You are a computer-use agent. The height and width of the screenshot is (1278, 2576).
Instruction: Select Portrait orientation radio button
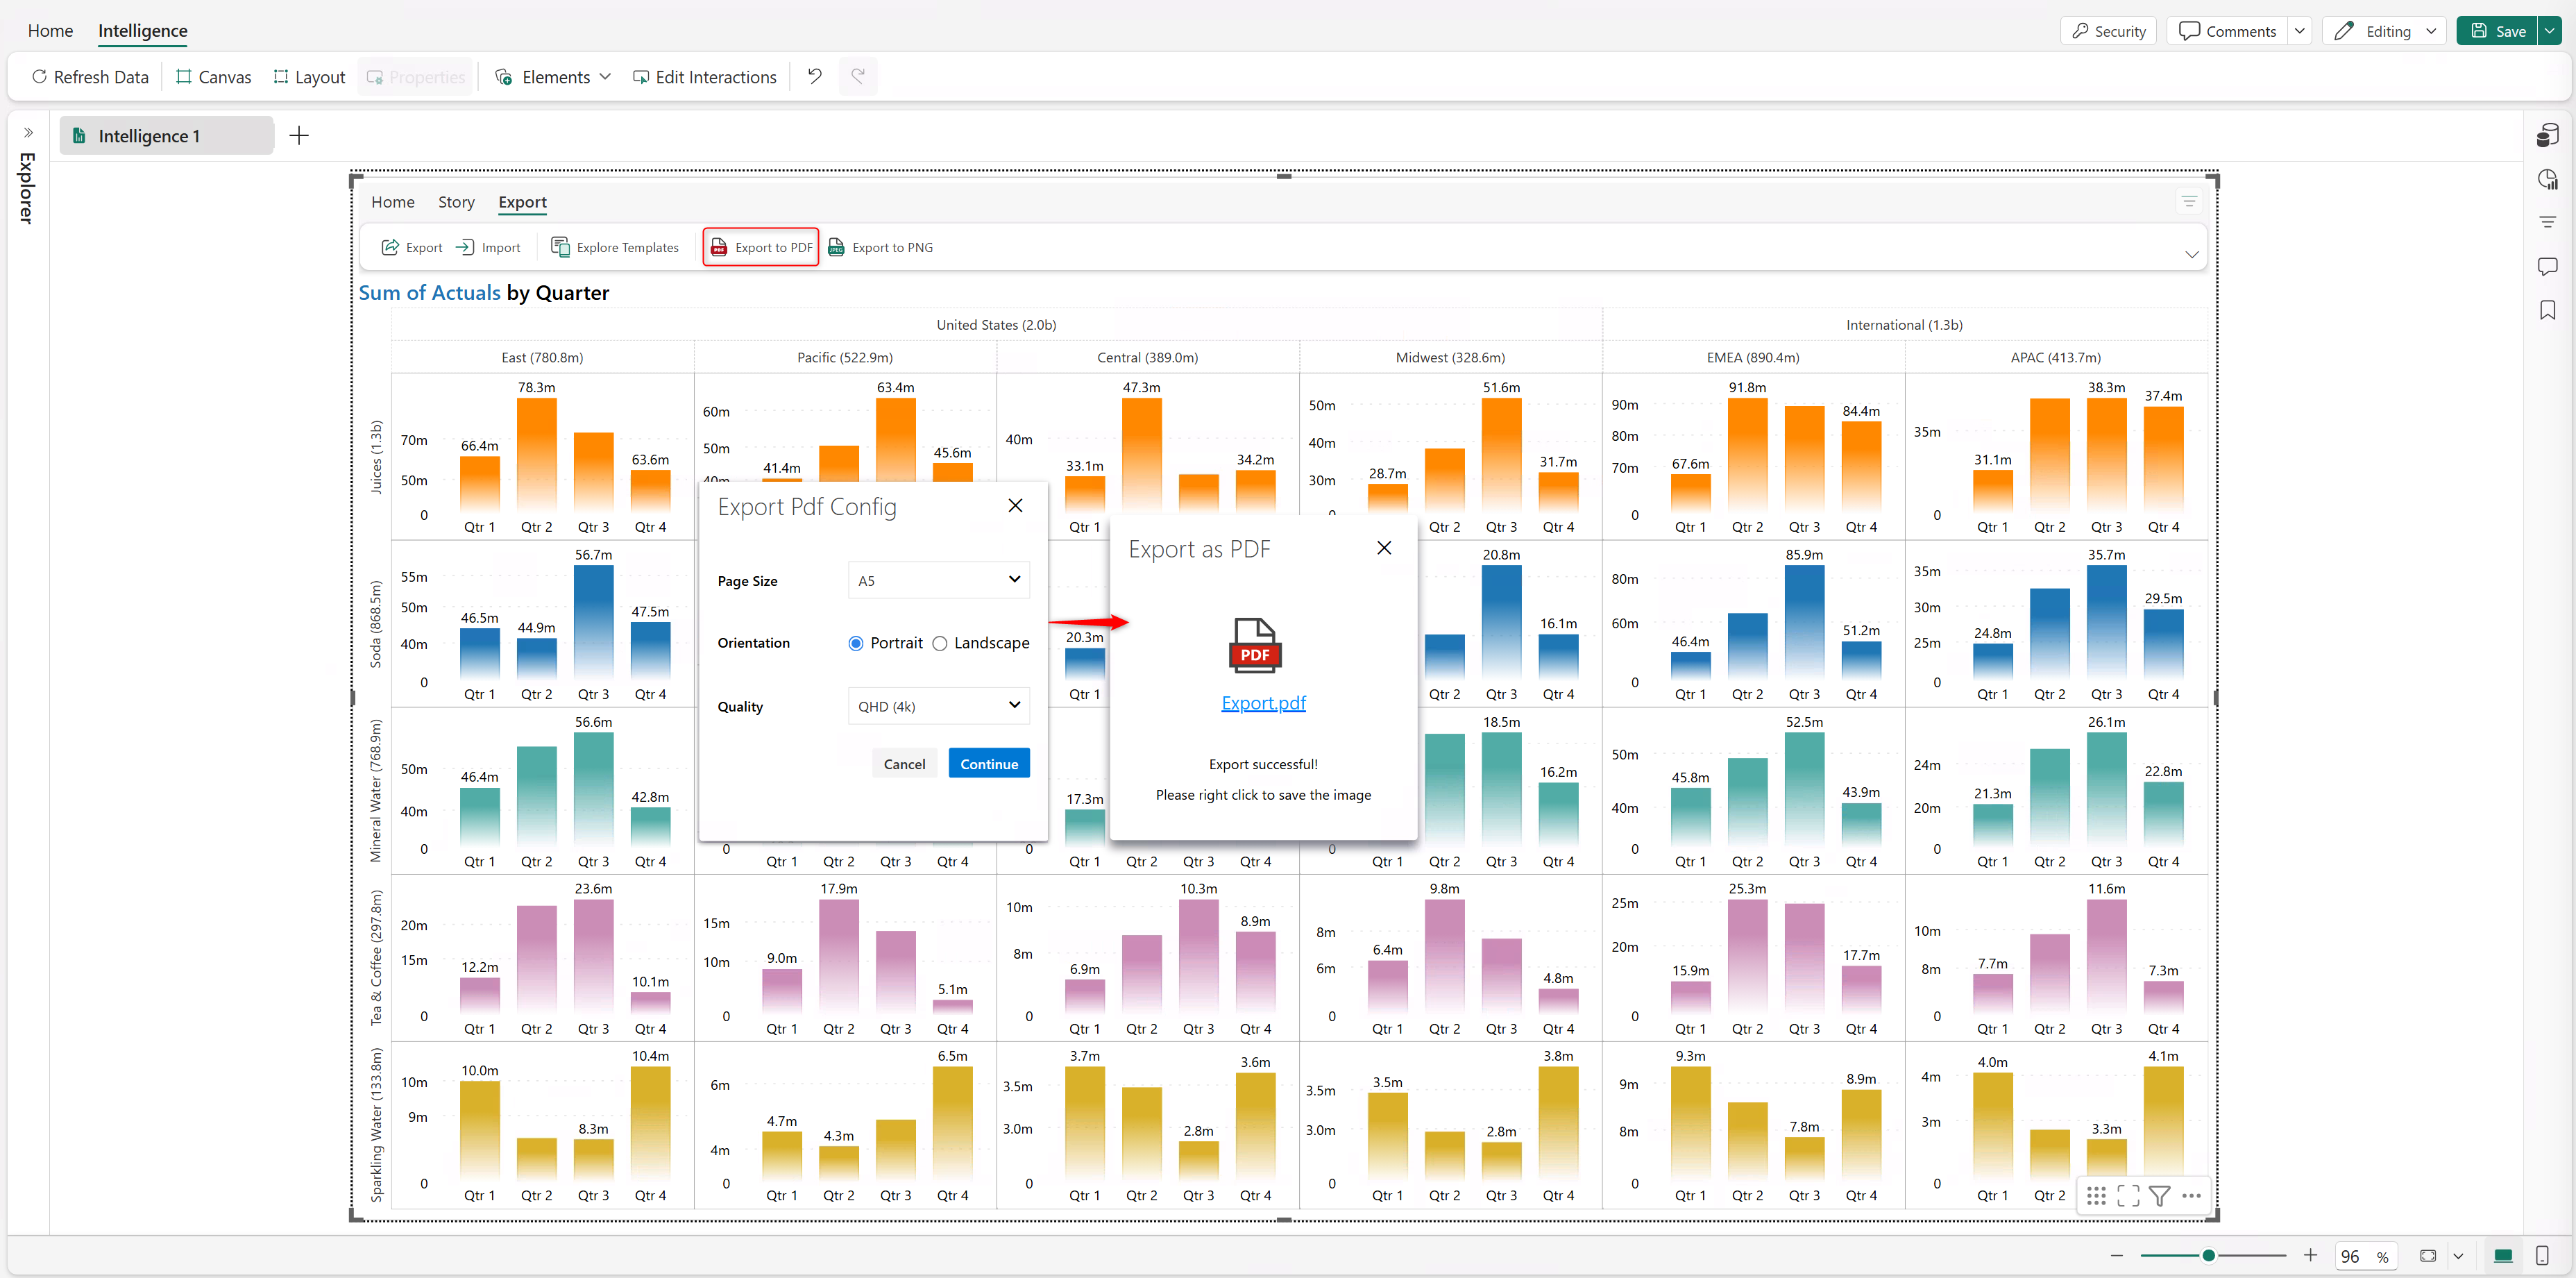(x=856, y=643)
